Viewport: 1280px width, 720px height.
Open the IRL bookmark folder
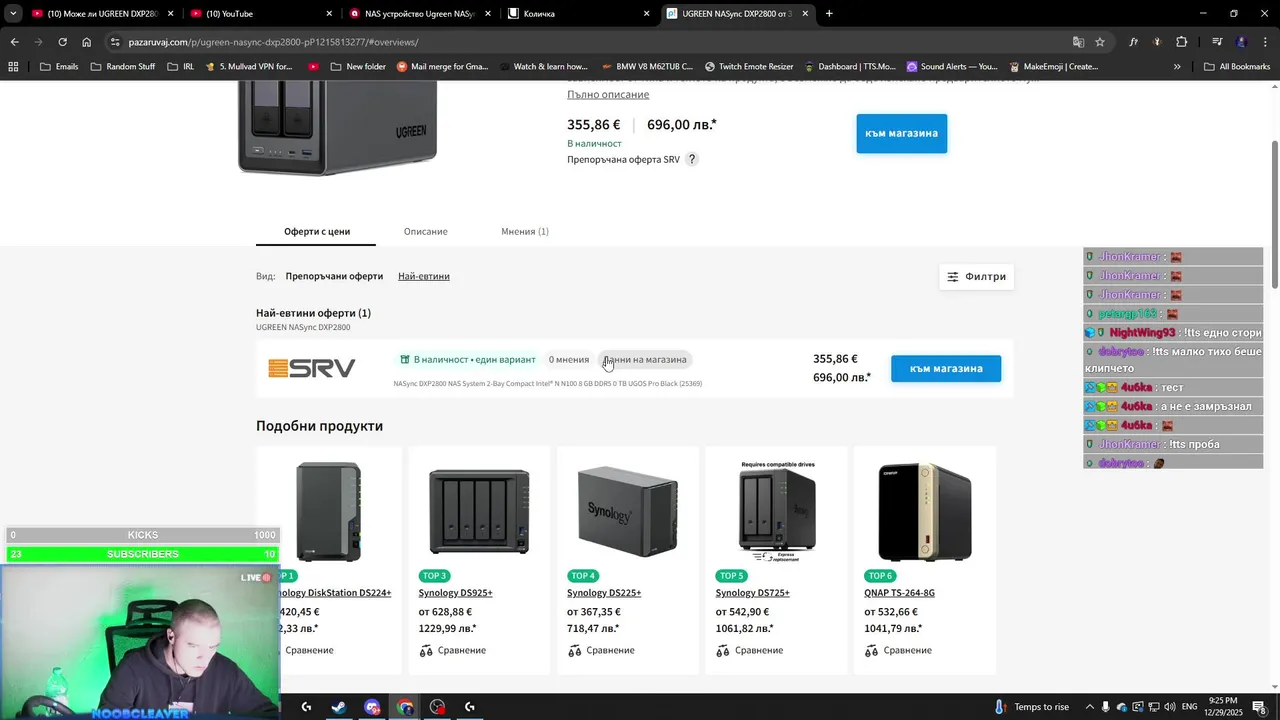[180, 67]
